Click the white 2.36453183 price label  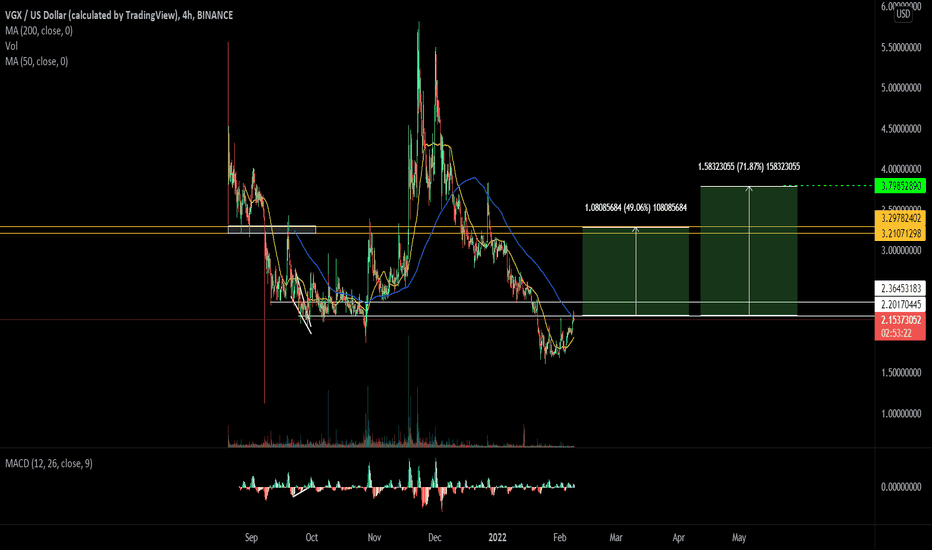[x=900, y=288]
